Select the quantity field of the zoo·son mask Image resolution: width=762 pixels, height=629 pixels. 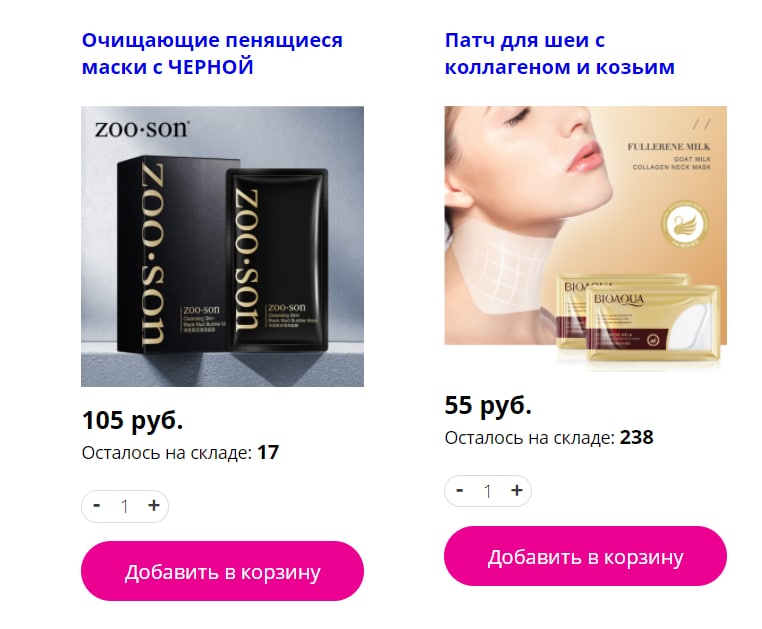click(x=125, y=507)
